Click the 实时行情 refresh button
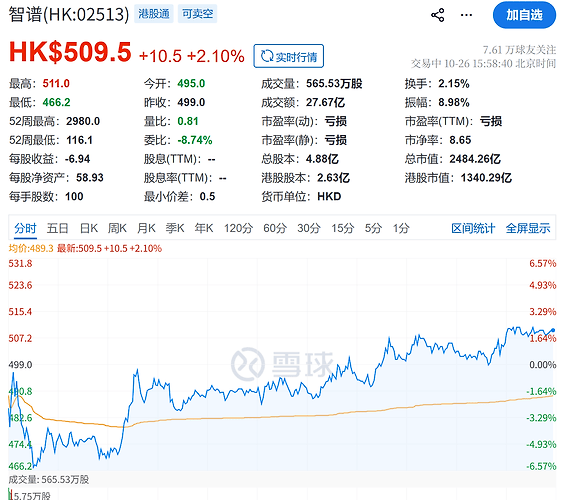This screenshot has height=500, width=568. point(289,56)
